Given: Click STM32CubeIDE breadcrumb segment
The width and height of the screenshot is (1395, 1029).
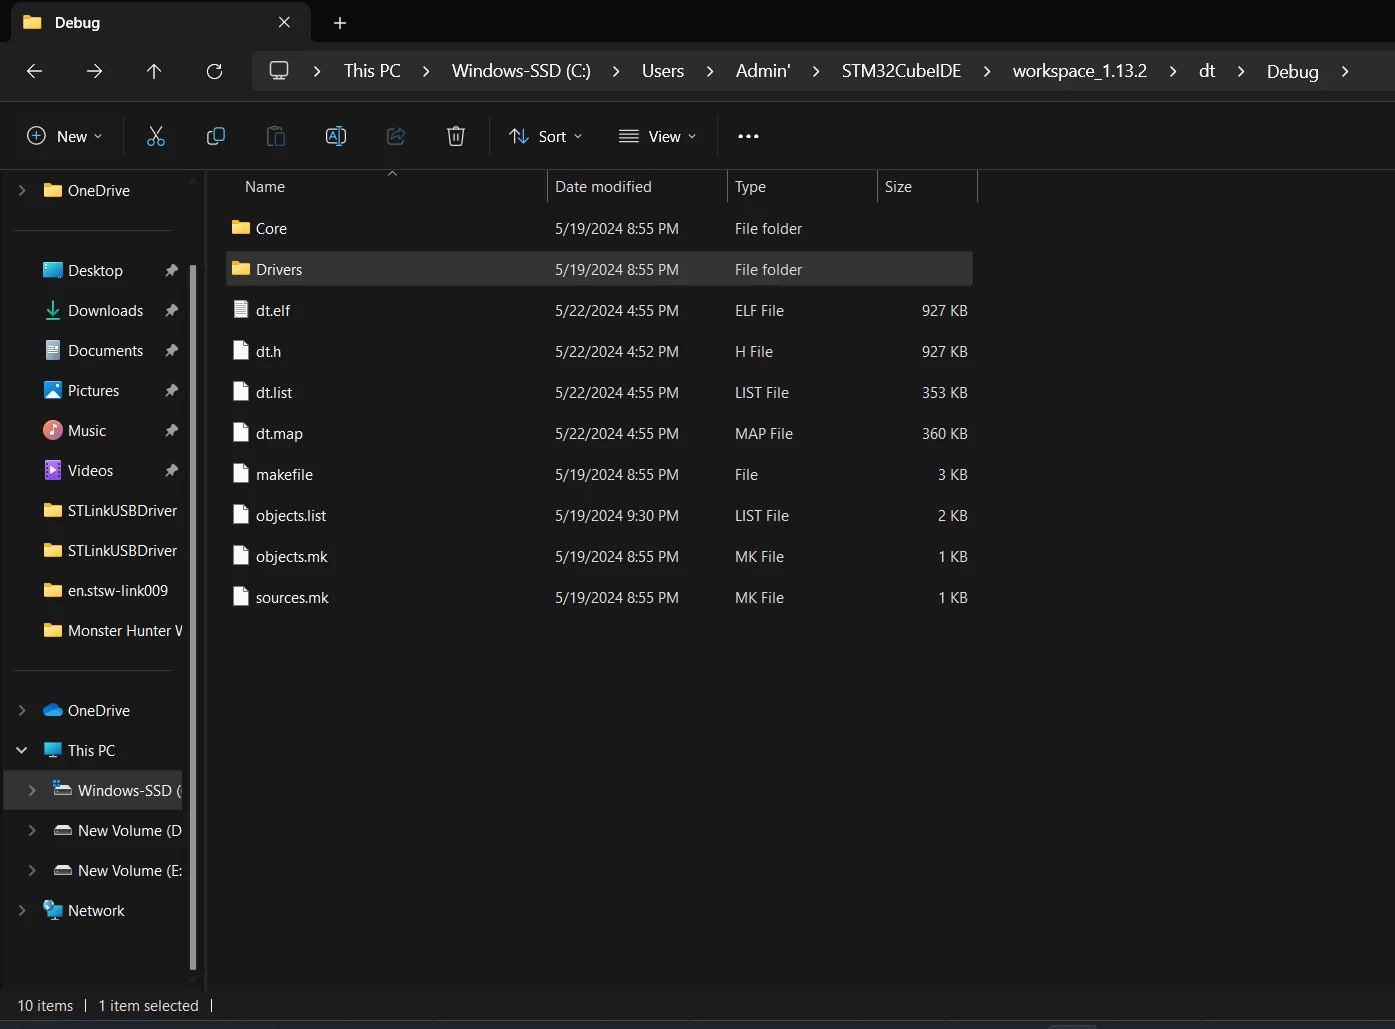Looking at the screenshot, I should (901, 71).
